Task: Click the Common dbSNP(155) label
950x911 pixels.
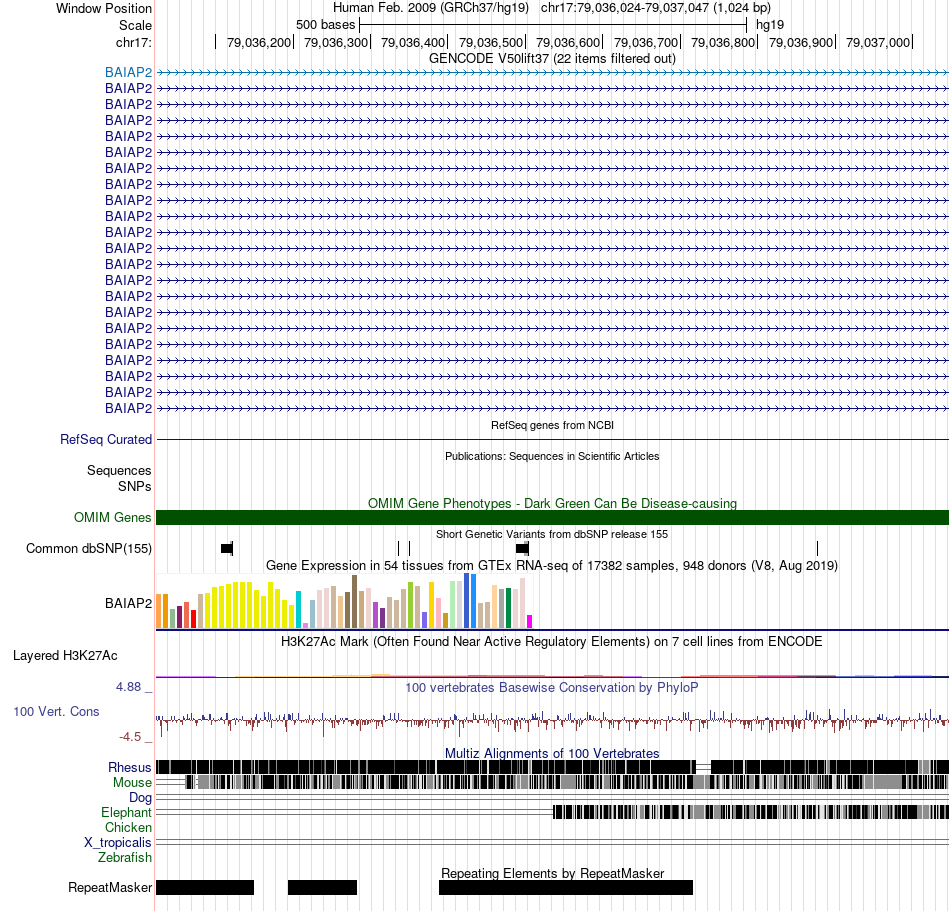Action: coord(88,548)
